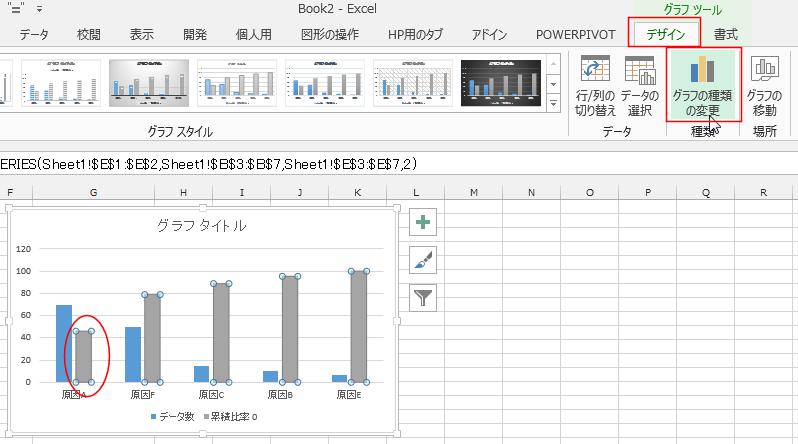Click the グラフの種類の変更 icon
The width and height of the screenshot is (798, 444).
[702, 70]
